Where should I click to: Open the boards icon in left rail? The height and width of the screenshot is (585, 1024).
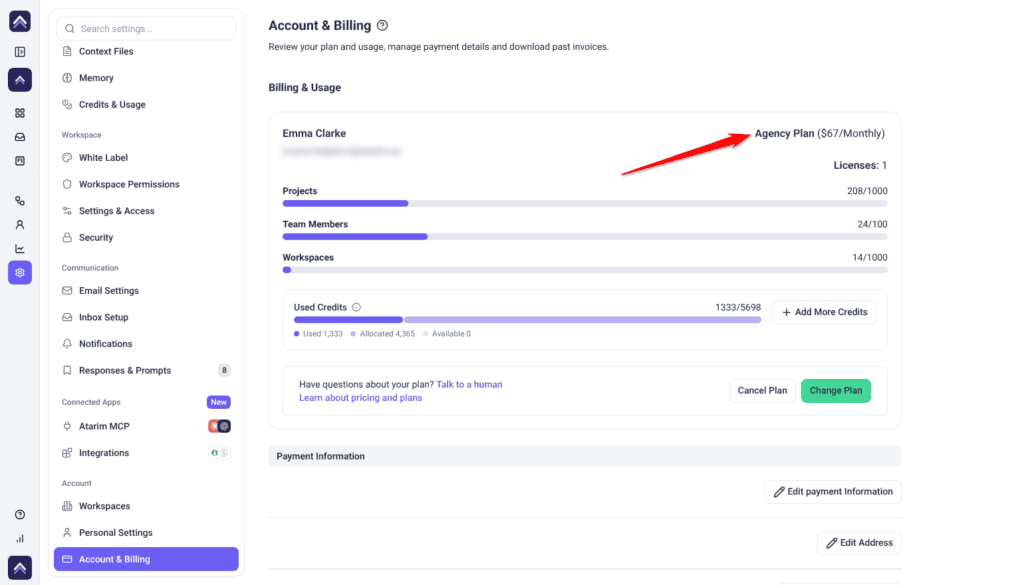coord(20,161)
